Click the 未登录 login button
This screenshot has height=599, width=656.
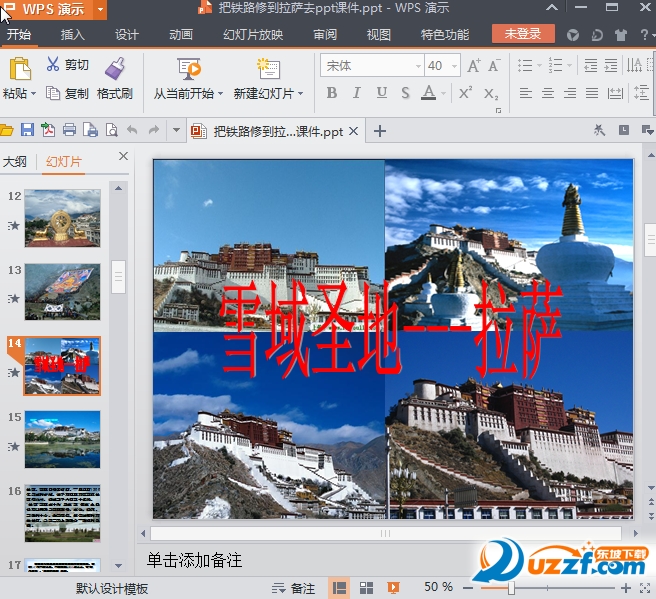coord(523,34)
